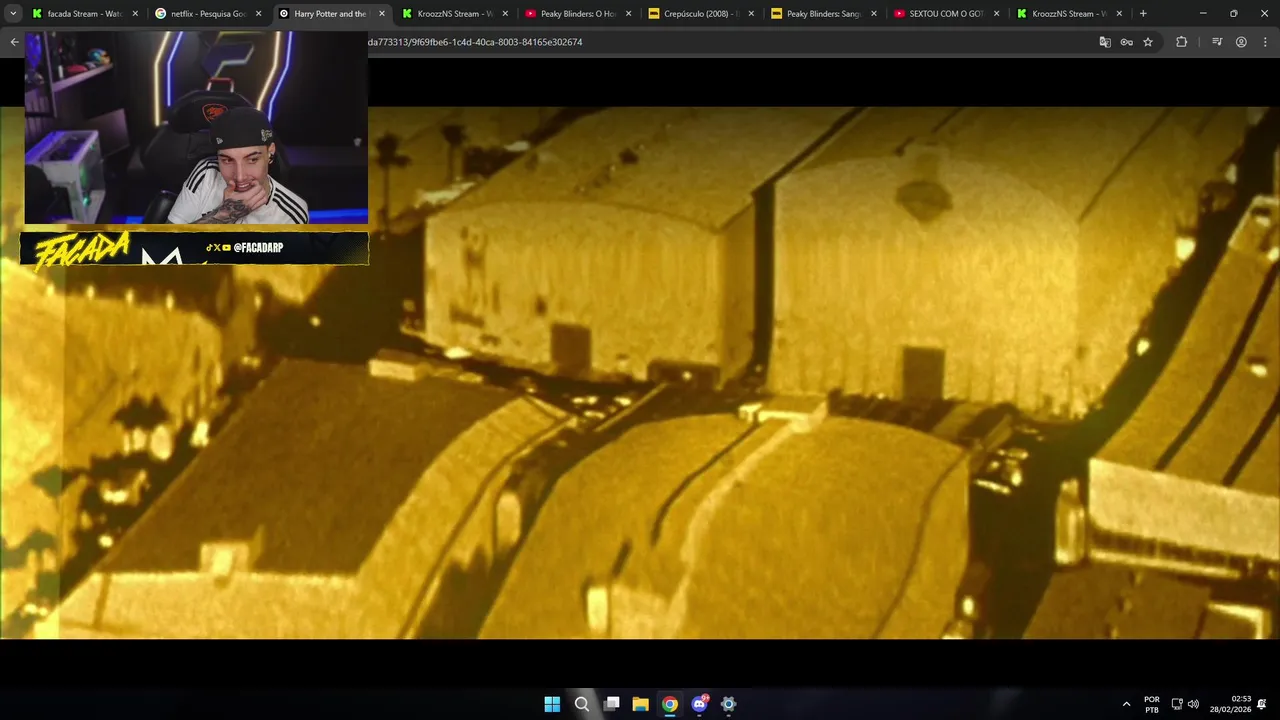Viewport: 1280px width, 720px height.
Task: Expand the tab search dropdown
Action: [x=13, y=14]
